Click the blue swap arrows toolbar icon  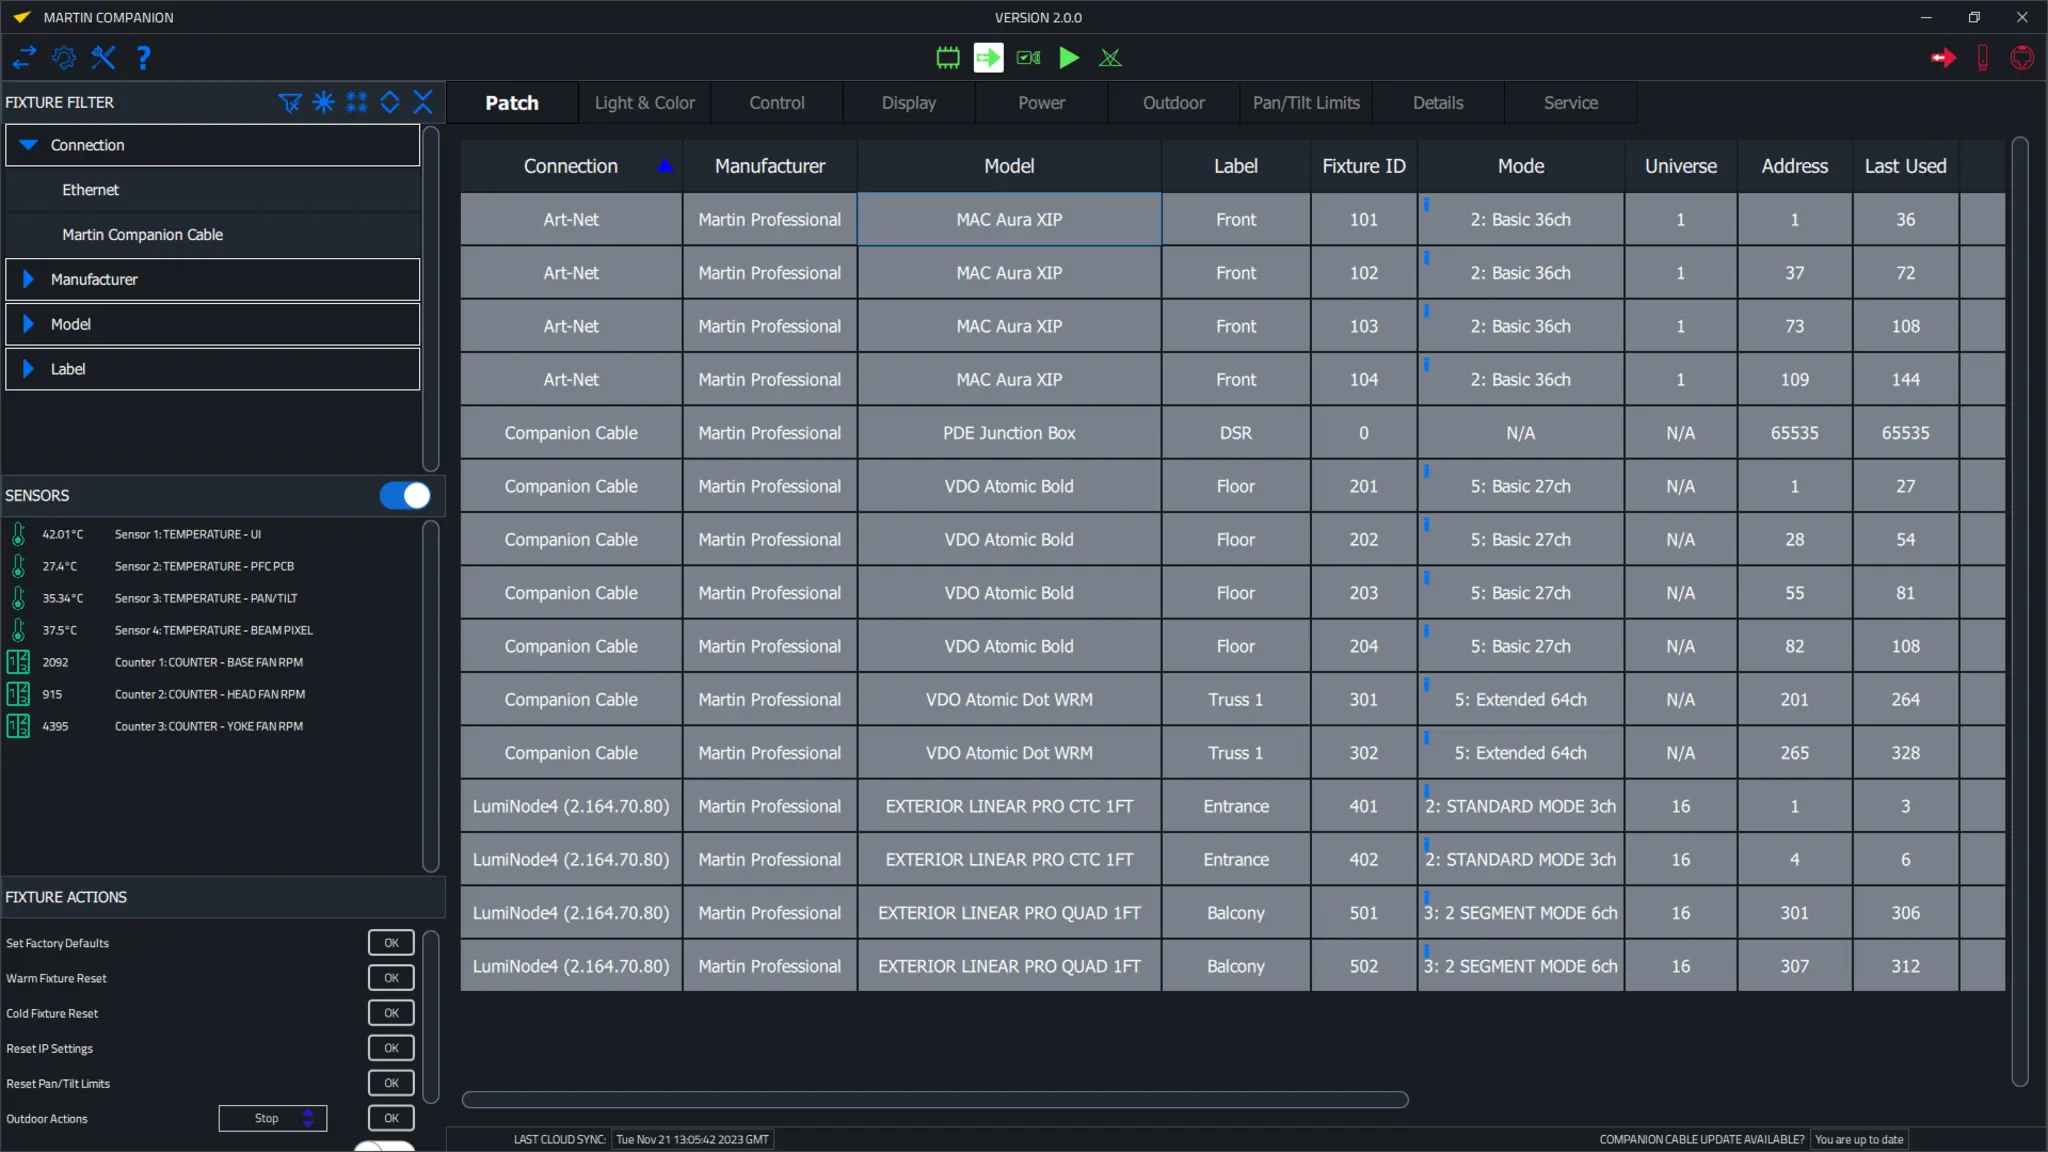24,58
